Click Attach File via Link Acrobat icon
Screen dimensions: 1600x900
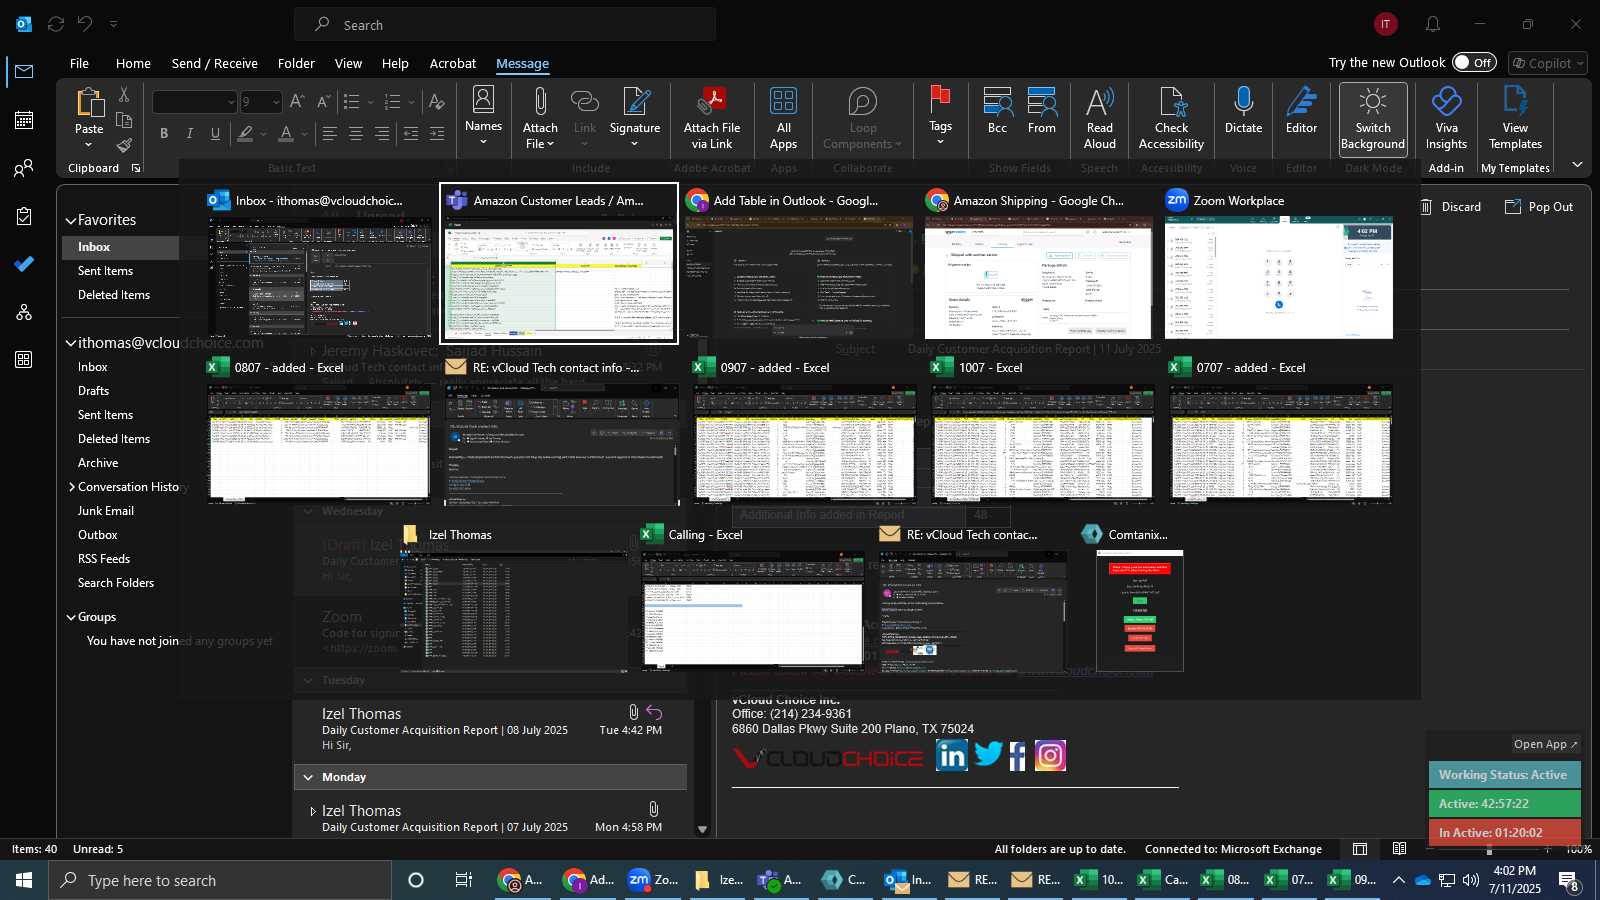(712, 102)
